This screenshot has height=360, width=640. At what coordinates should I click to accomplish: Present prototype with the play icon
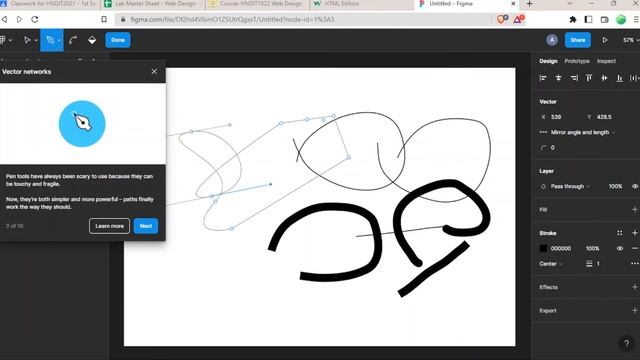click(x=605, y=40)
